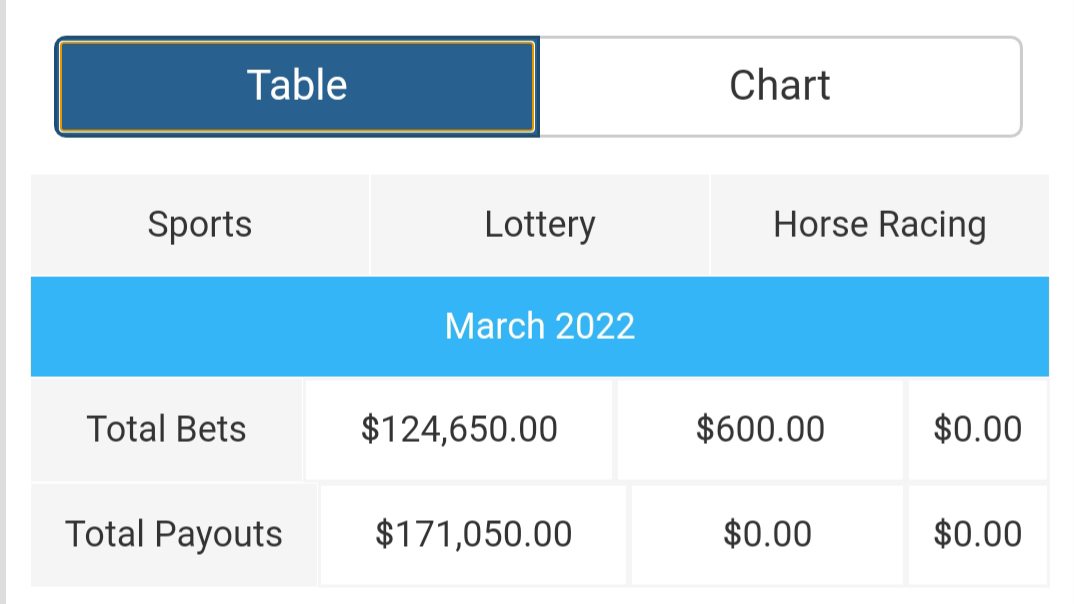The image size is (1074, 604).
Task: Click the gray strip at left edge
Action: point(3,300)
